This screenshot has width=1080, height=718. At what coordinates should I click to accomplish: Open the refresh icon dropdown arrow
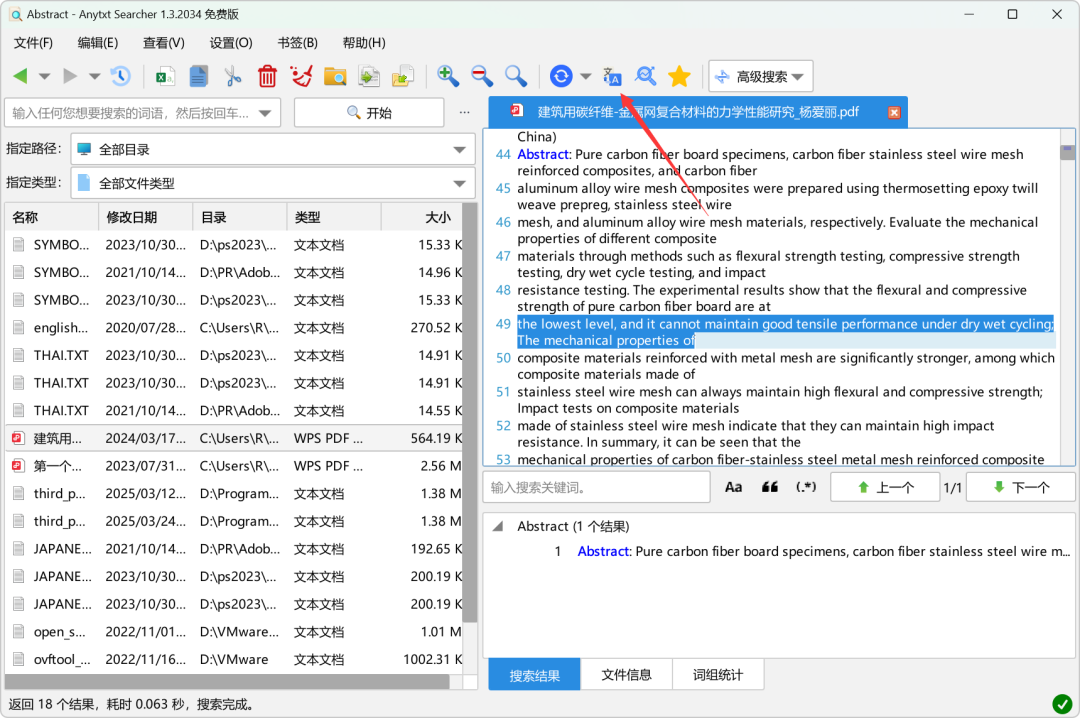(586, 76)
